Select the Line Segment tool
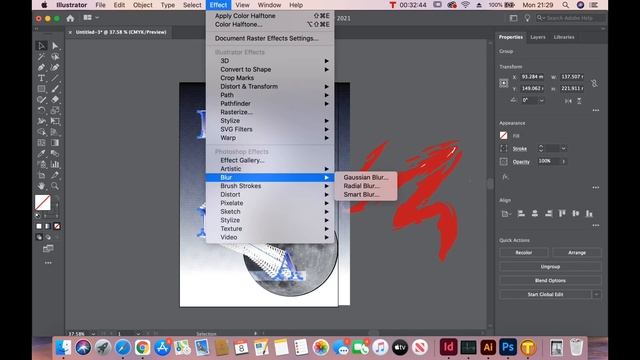The width and height of the screenshot is (640, 360). (x=55, y=78)
